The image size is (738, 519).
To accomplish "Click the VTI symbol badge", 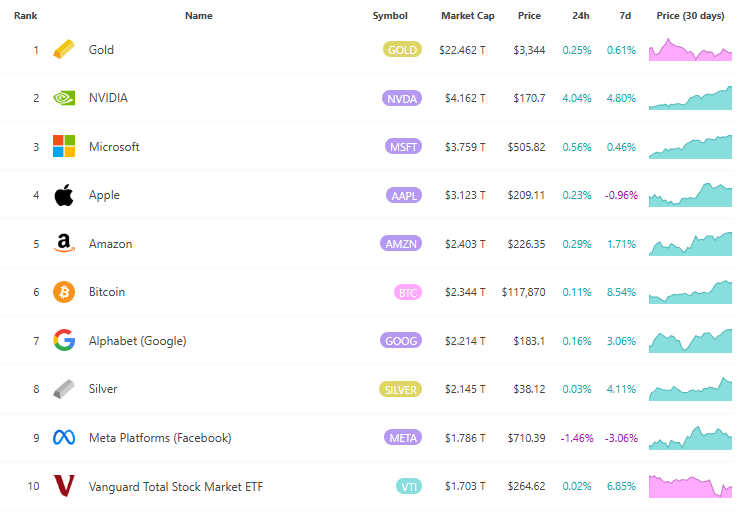I will click(x=409, y=487).
